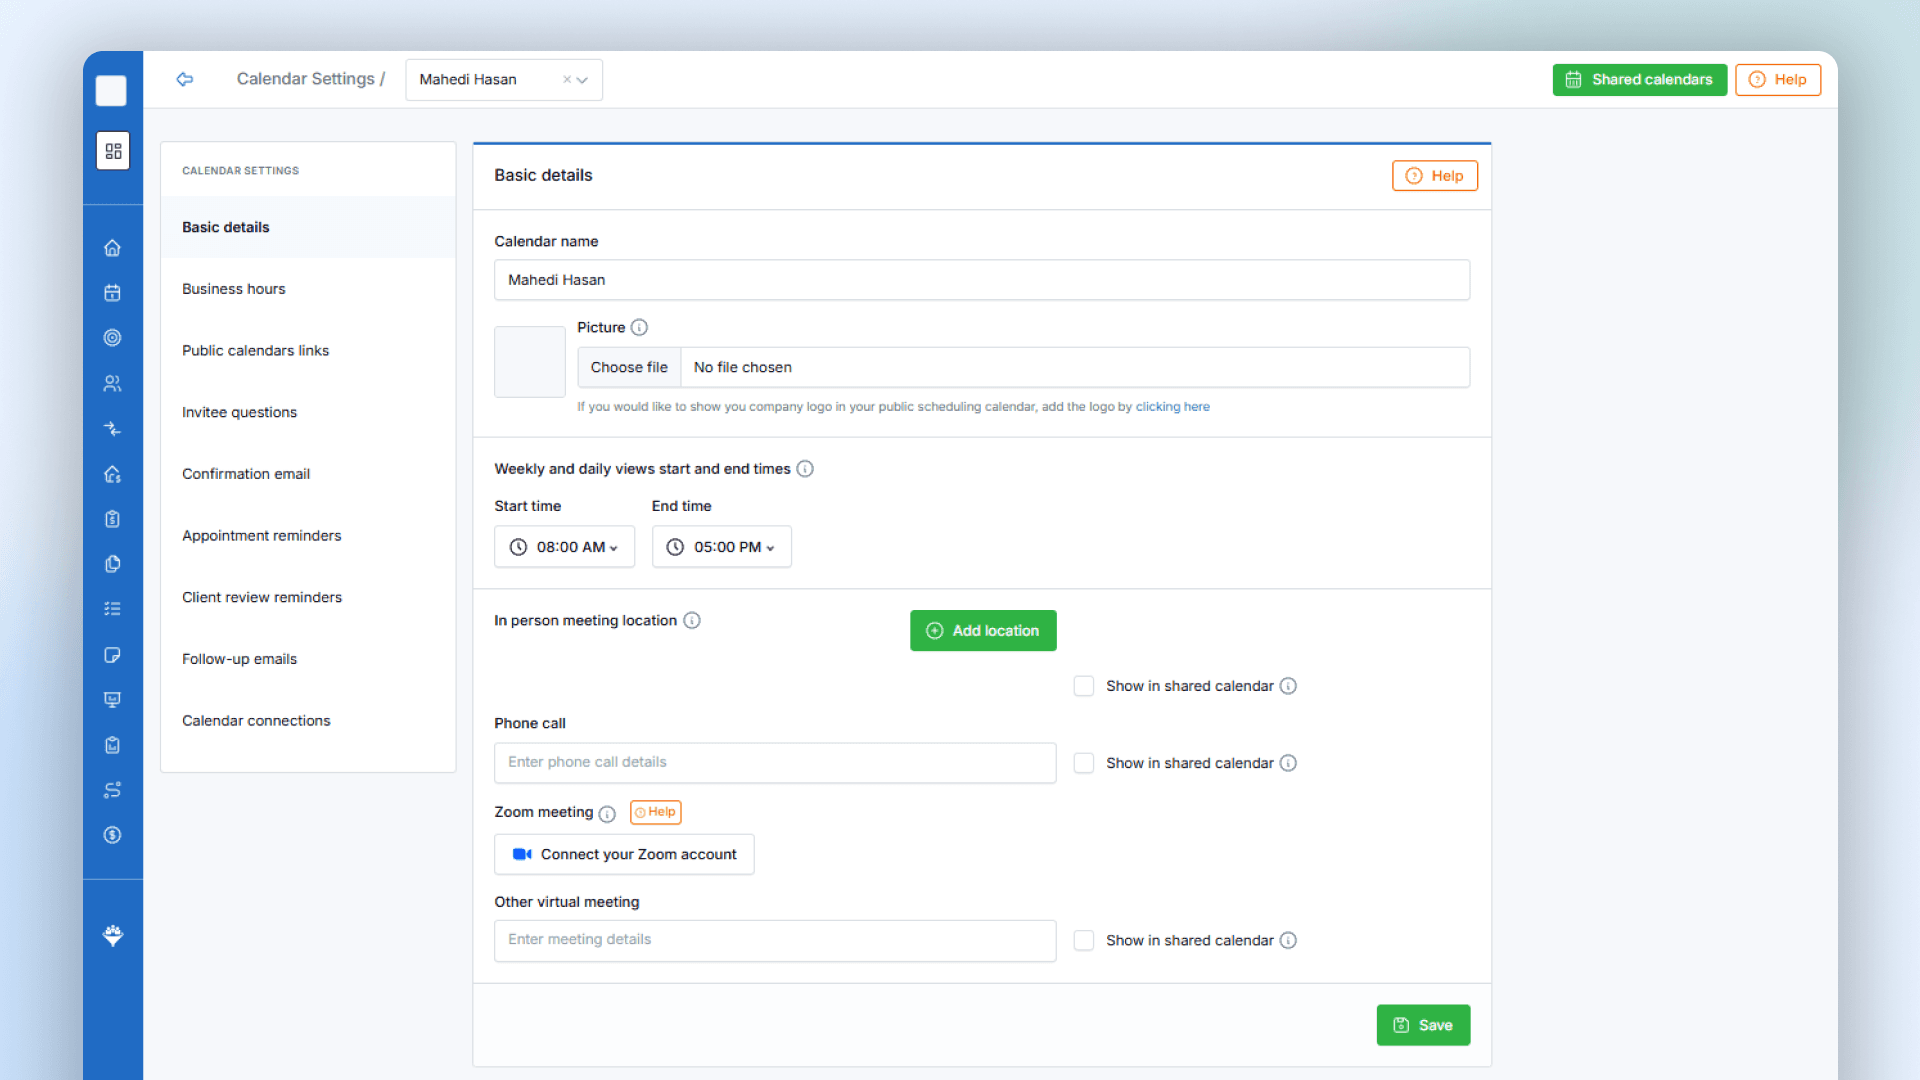Click the Save button
The width and height of the screenshot is (1920, 1080).
[x=1423, y=1025]
